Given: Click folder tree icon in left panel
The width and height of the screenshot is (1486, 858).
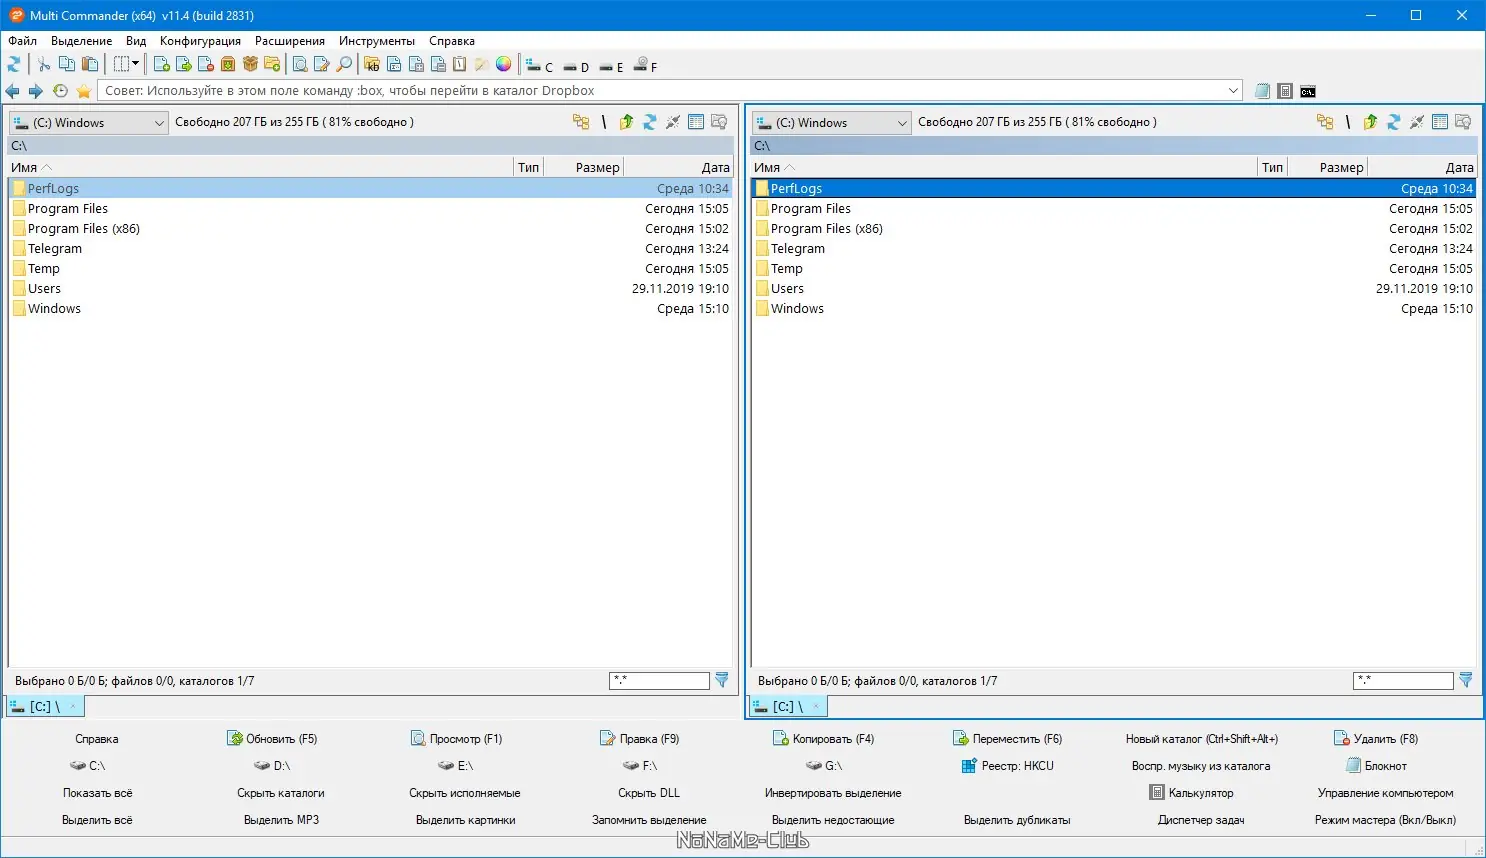Looking at the screenshot, I should [x=581, y=122].
